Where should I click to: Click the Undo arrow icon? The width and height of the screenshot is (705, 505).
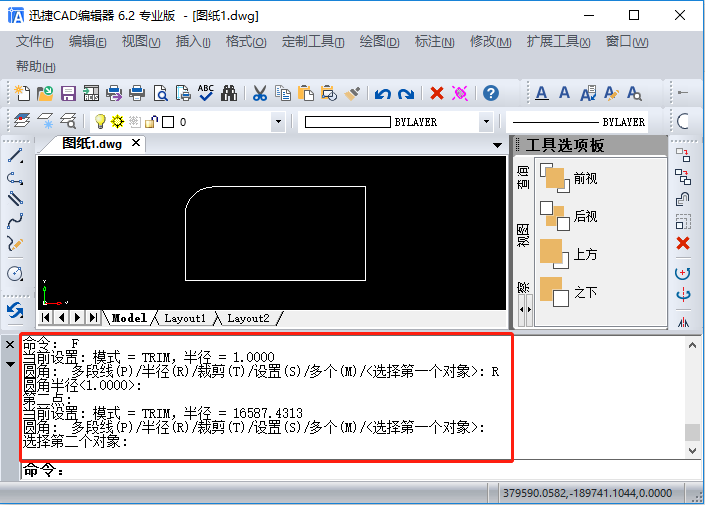pos(383,94)
